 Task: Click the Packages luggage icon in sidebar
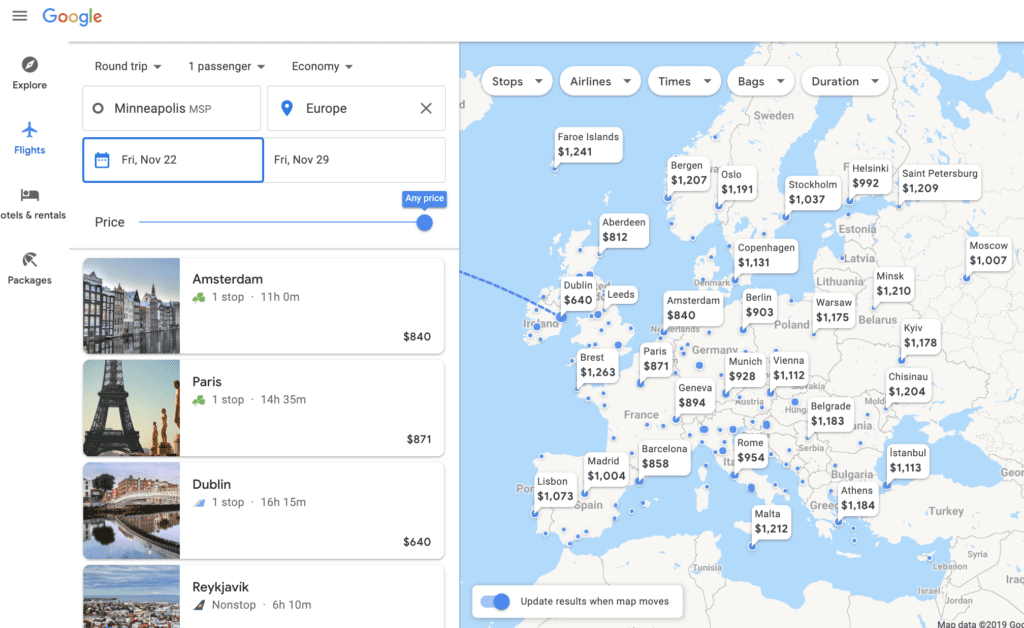(x=29, y=258)
